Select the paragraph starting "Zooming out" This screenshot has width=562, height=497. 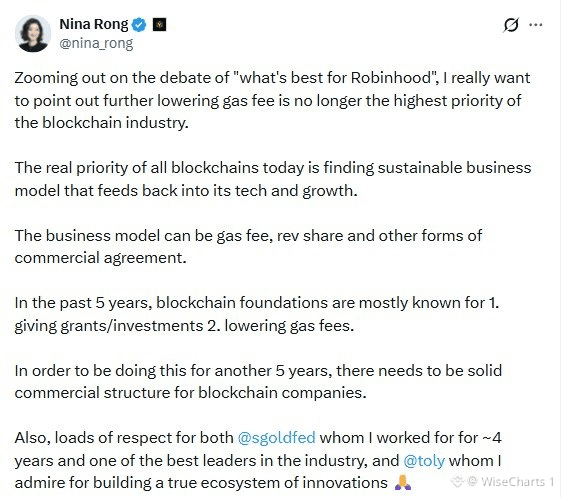[x=272, y=100]
